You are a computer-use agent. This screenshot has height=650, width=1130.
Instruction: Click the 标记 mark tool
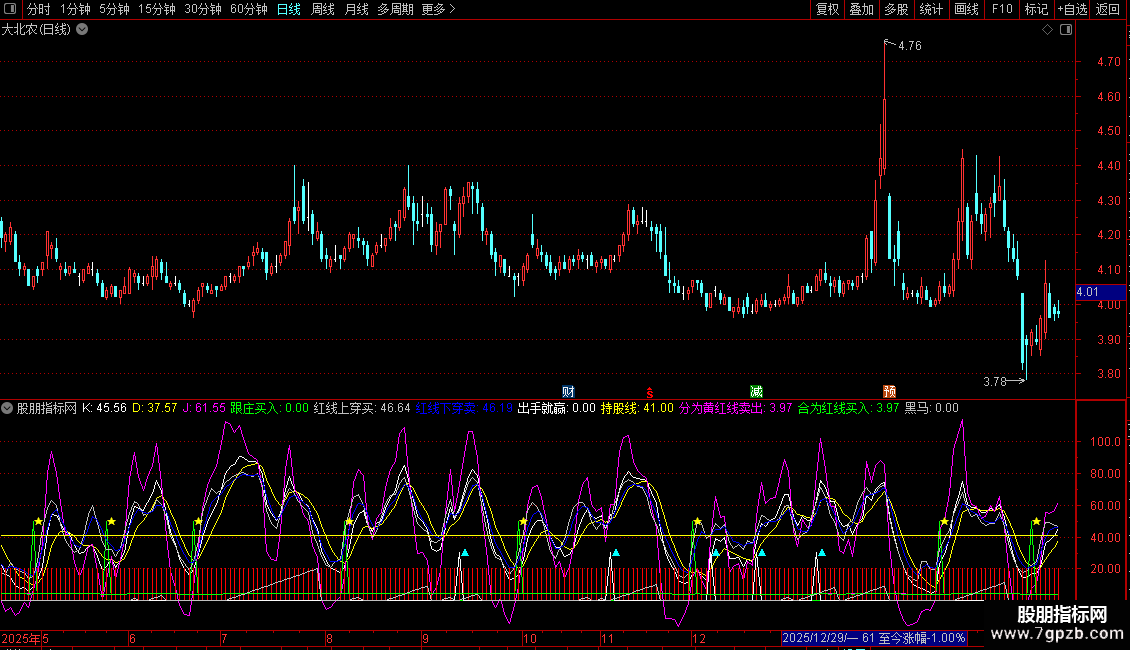point(1036,10)
